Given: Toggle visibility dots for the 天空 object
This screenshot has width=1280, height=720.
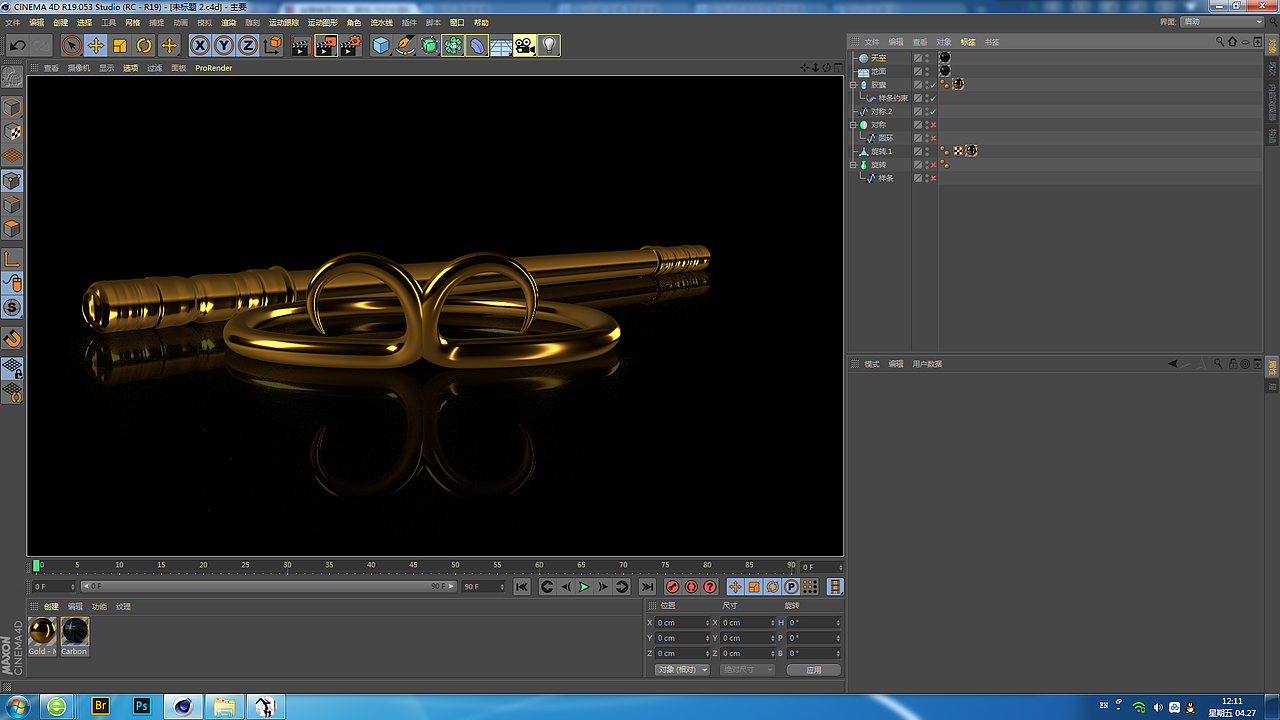Looking at the screenshot, I should point(926,58).
